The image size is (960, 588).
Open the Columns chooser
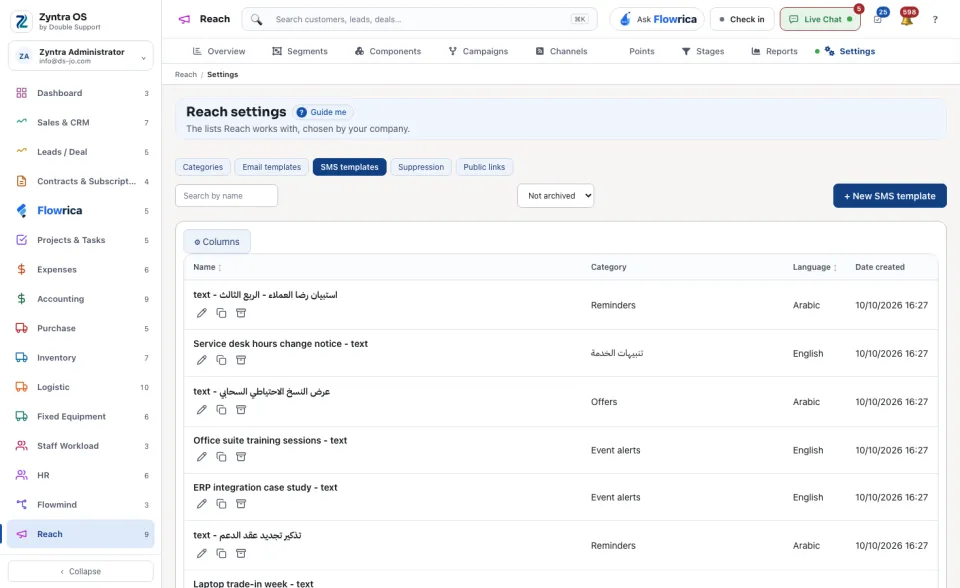tap(217, 242)
